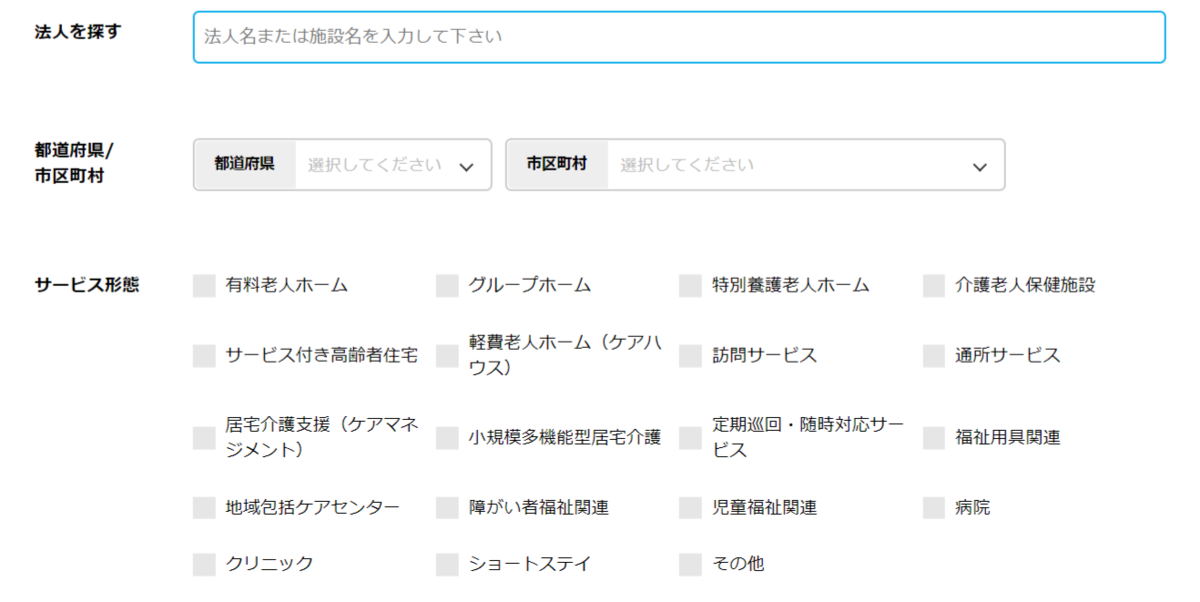The image size is (1200, 602).
Task: Expand the 市区町村 dropdown
Action: pos(805,165)
